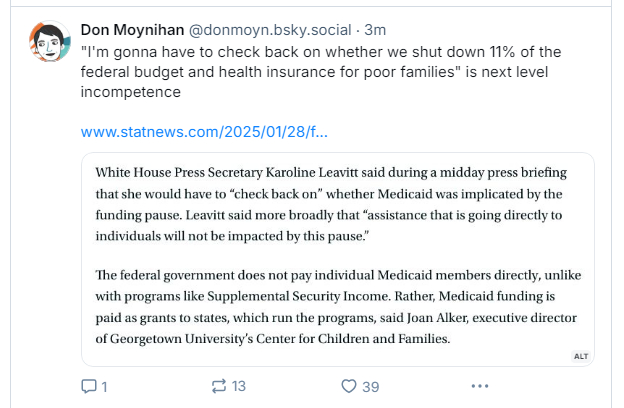This screenshot has width=624, height=408.
Task: Click the reply count number 1
Action: [103, 386]
